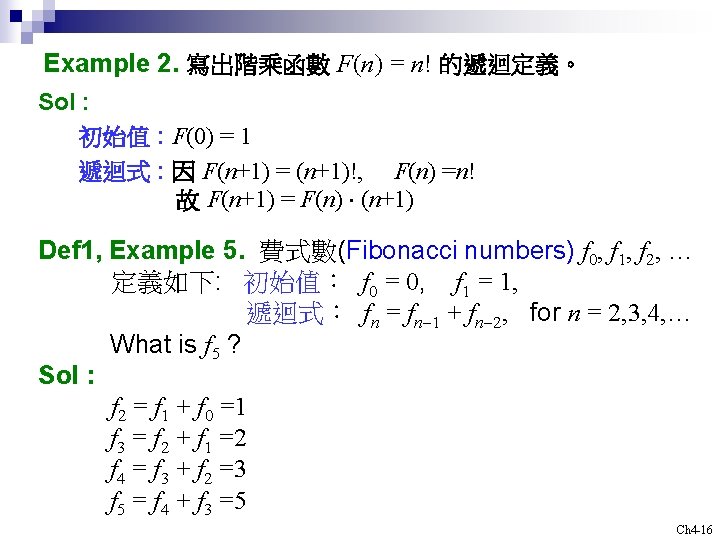Image resolution: width=720 pixels, height=540 pixels.
Task: Click the f0 = 0 initial condition
Action: (x=391, y=283)
